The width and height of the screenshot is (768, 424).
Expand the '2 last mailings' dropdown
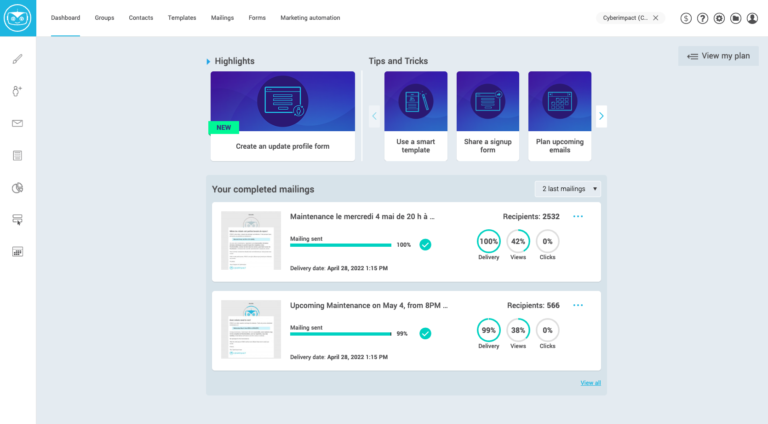568,188
